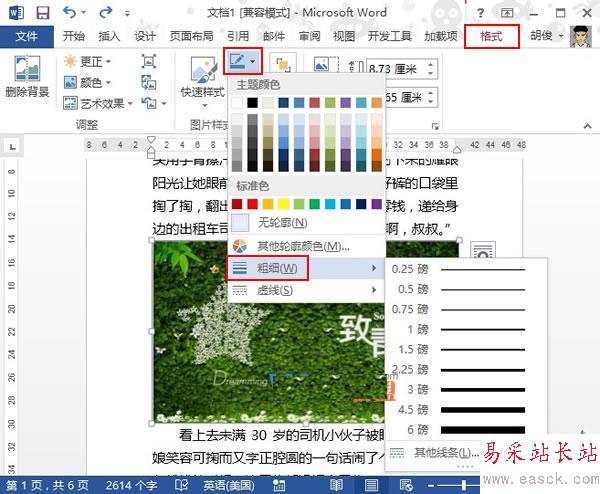Image resolution: width=600 pixels, height=494 pixels.
Task: Switch to Read Mode view icon
Action: click(336, 485)
